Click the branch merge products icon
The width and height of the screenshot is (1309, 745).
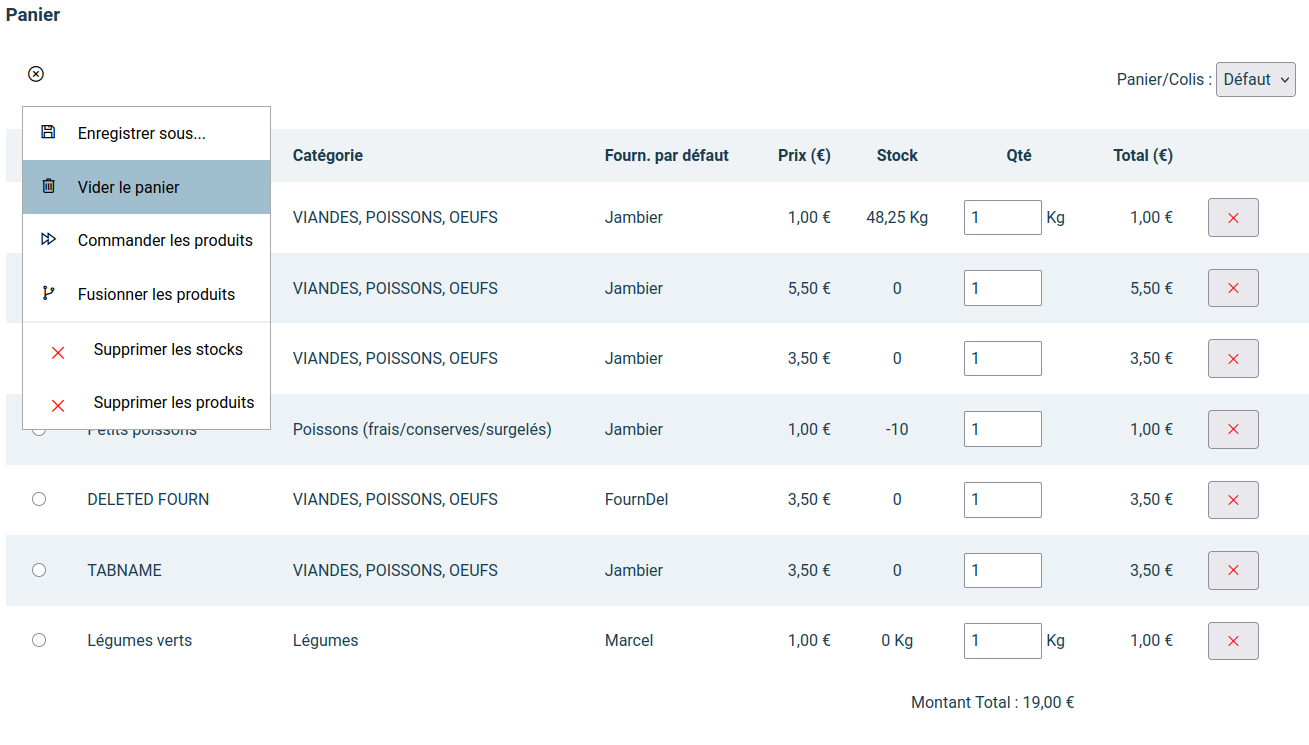48,294
